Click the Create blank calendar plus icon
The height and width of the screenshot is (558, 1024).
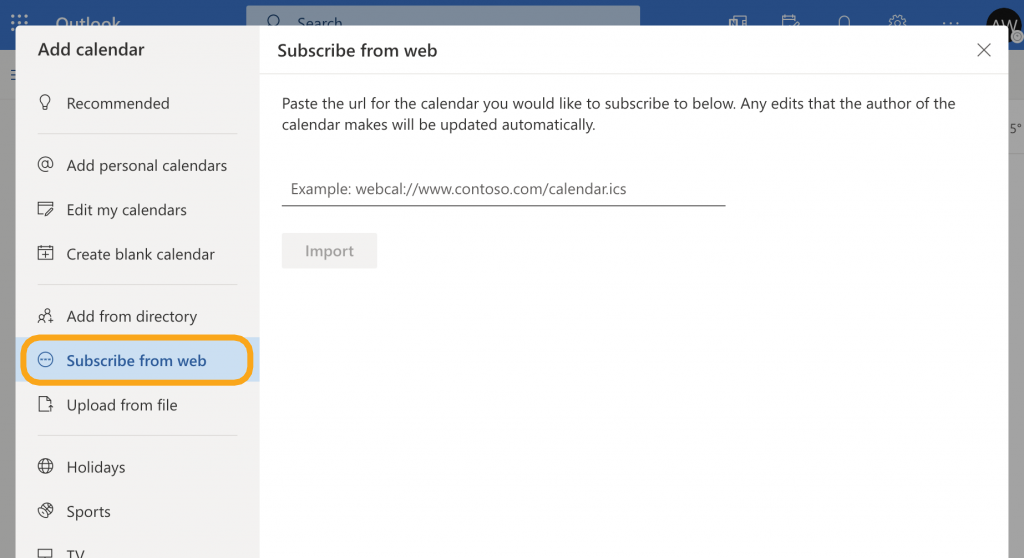click(x=45, y=254)
